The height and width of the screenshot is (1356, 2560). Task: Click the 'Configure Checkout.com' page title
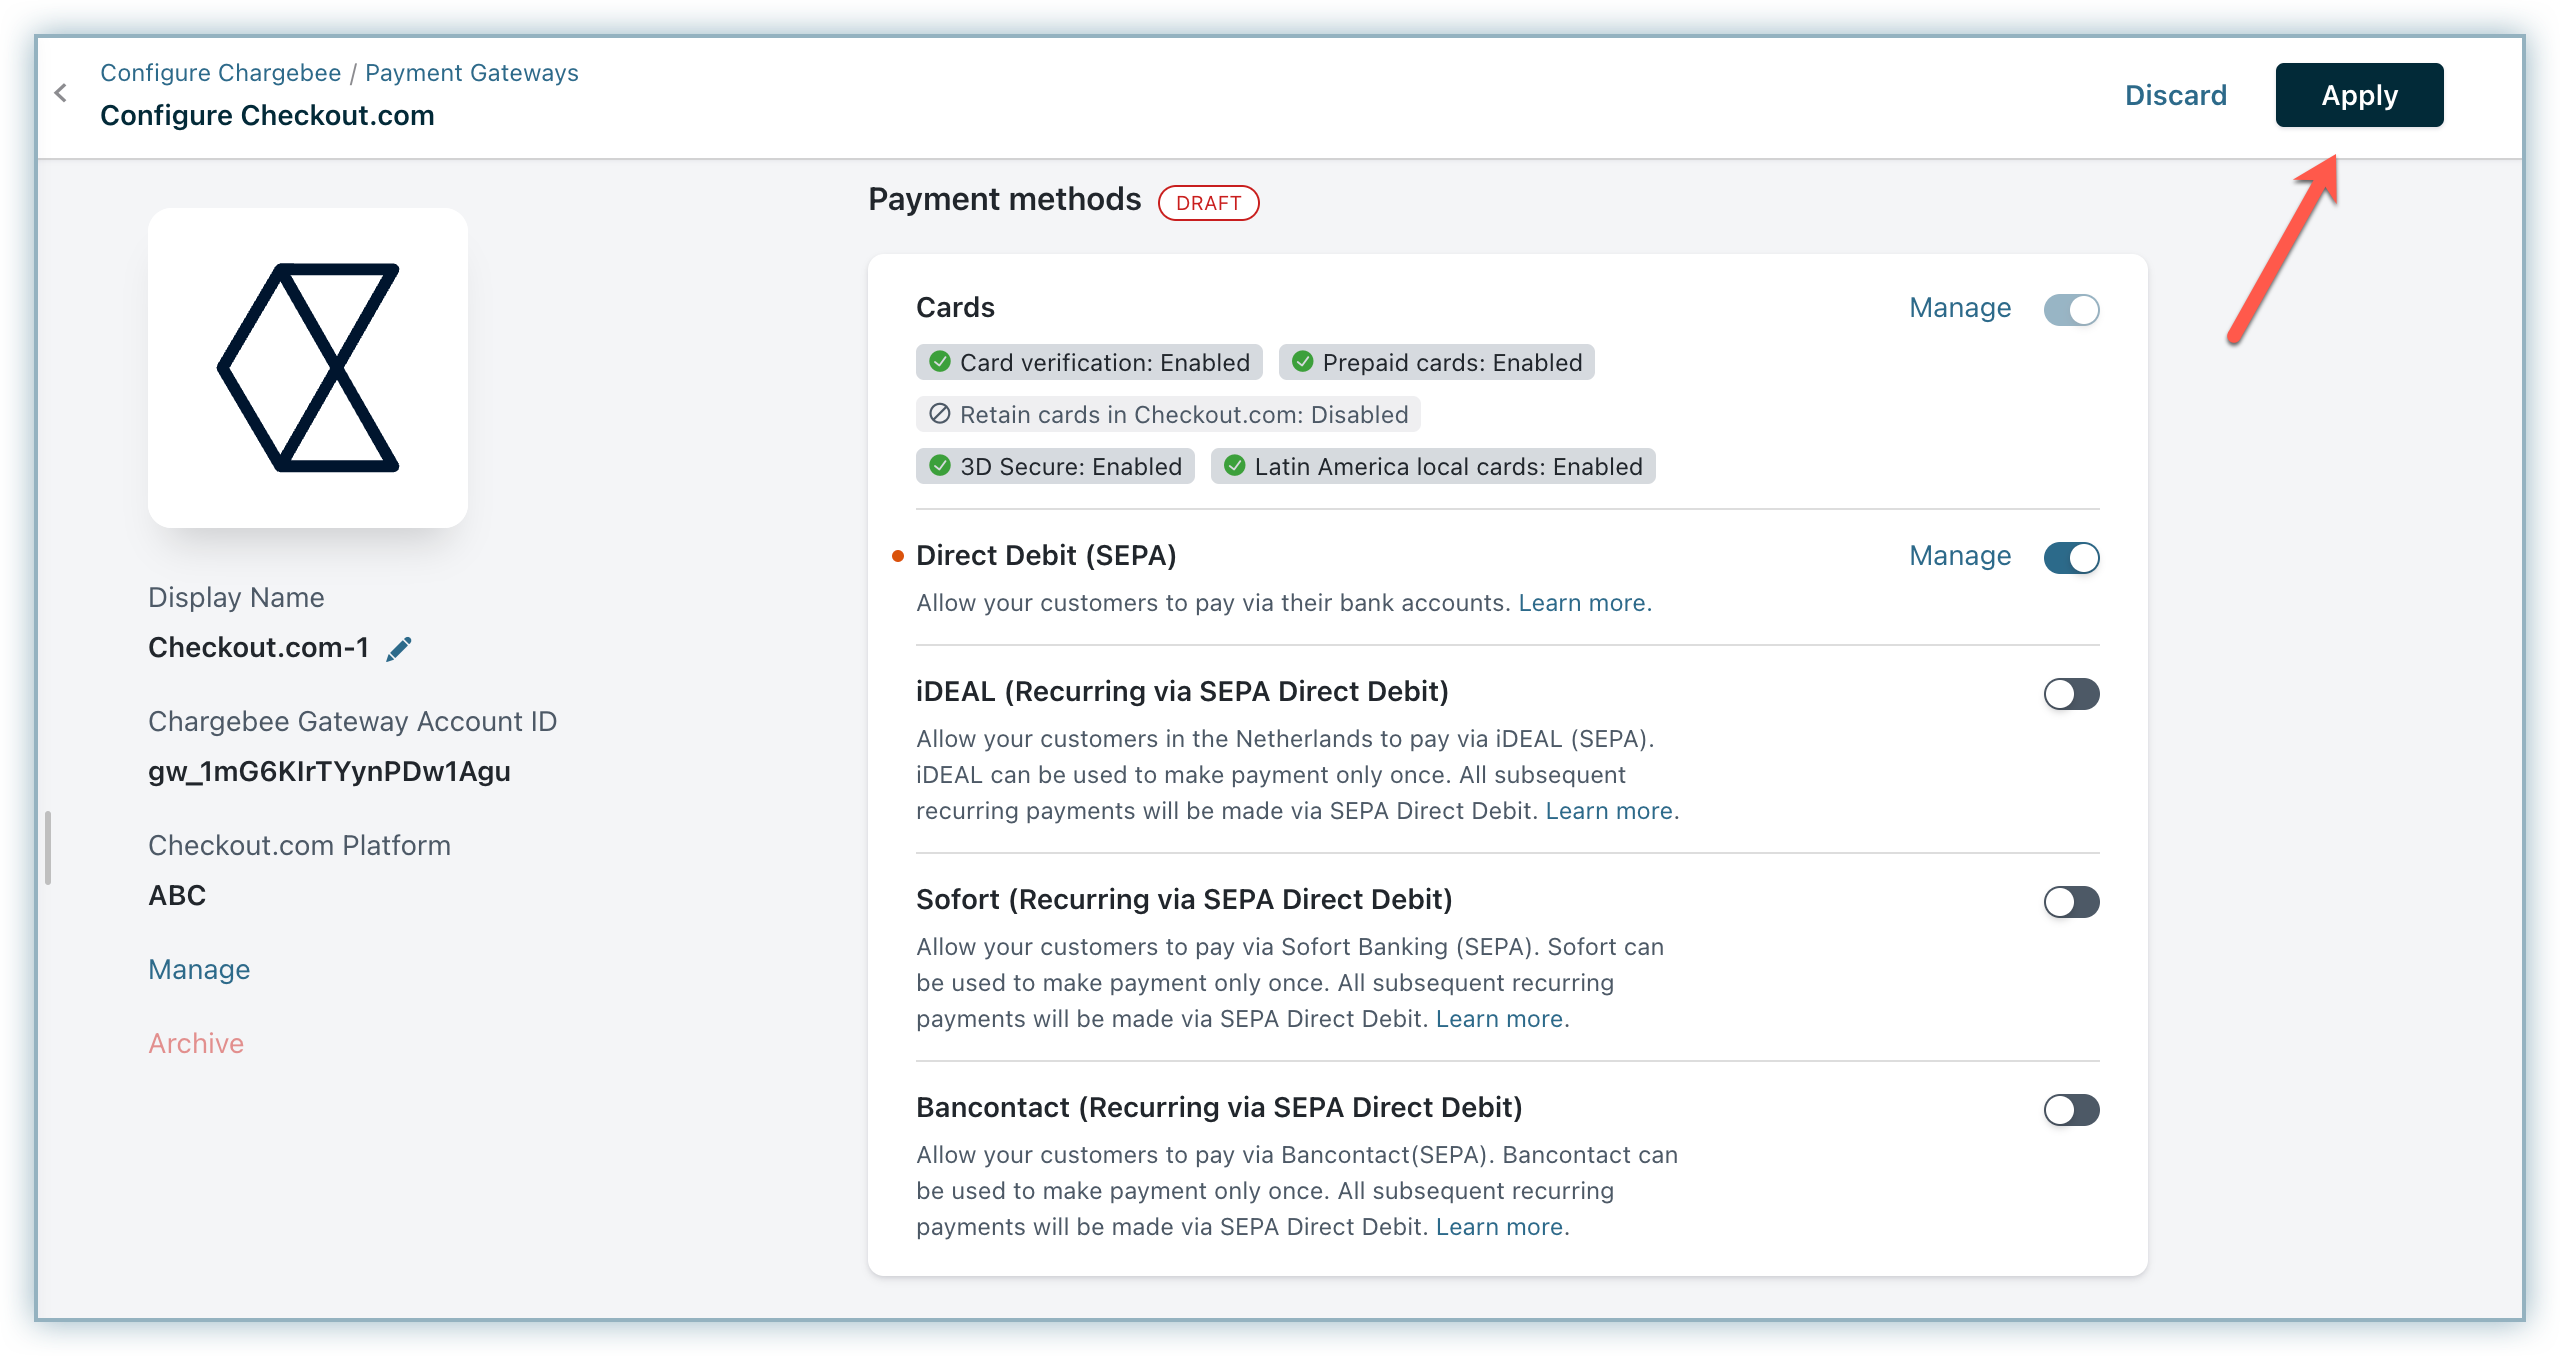coord(267,115)
